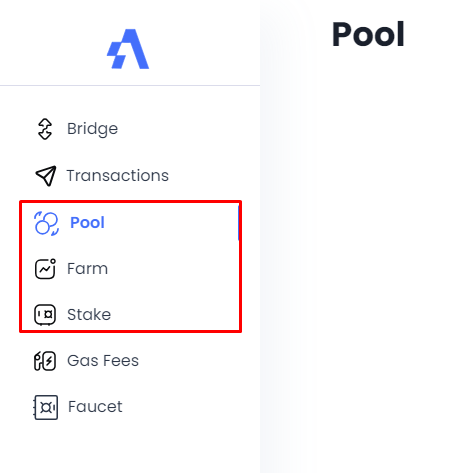Screen dimensions: 465x473
Task: Click the large Pool page heading
Action: pos(368,34)
